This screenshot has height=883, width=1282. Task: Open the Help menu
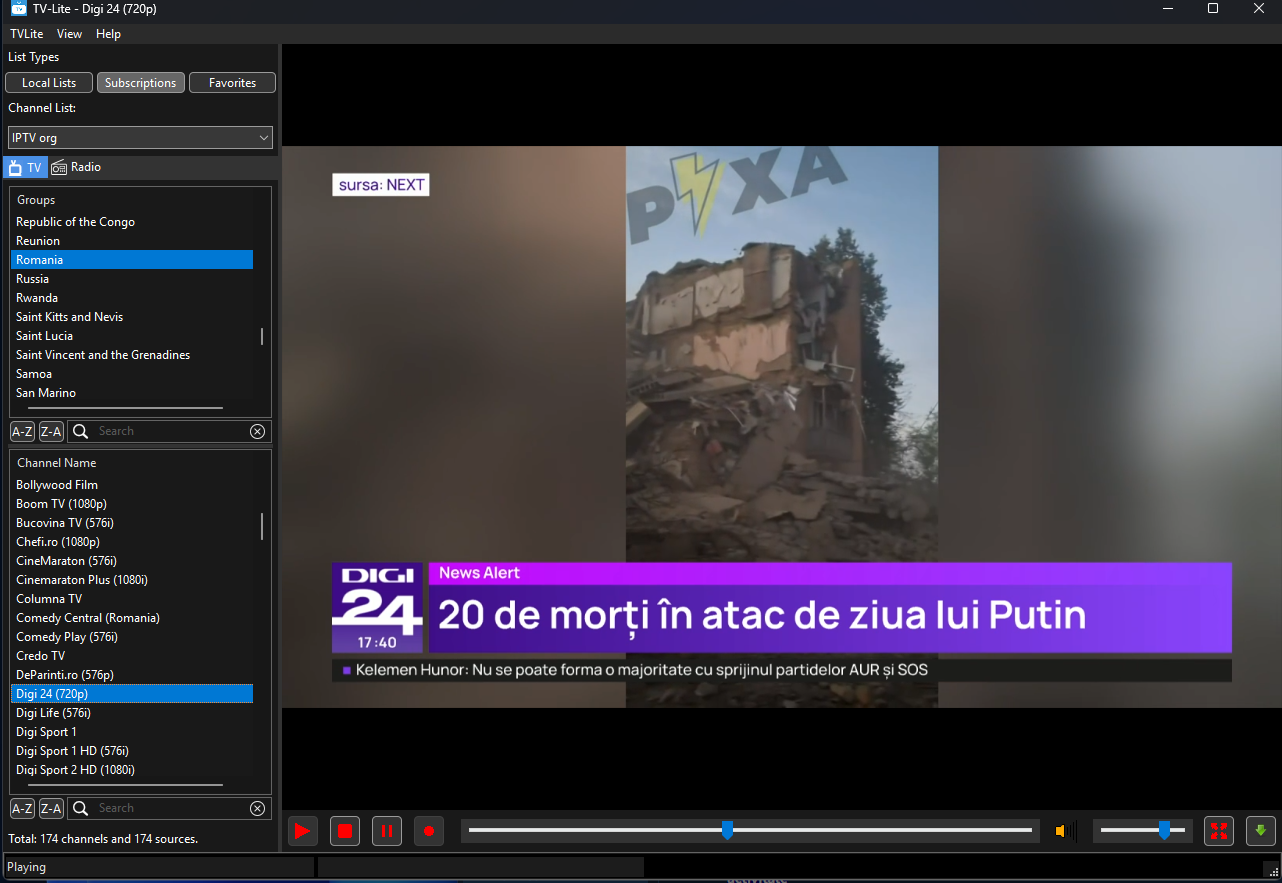click(108, 34)
